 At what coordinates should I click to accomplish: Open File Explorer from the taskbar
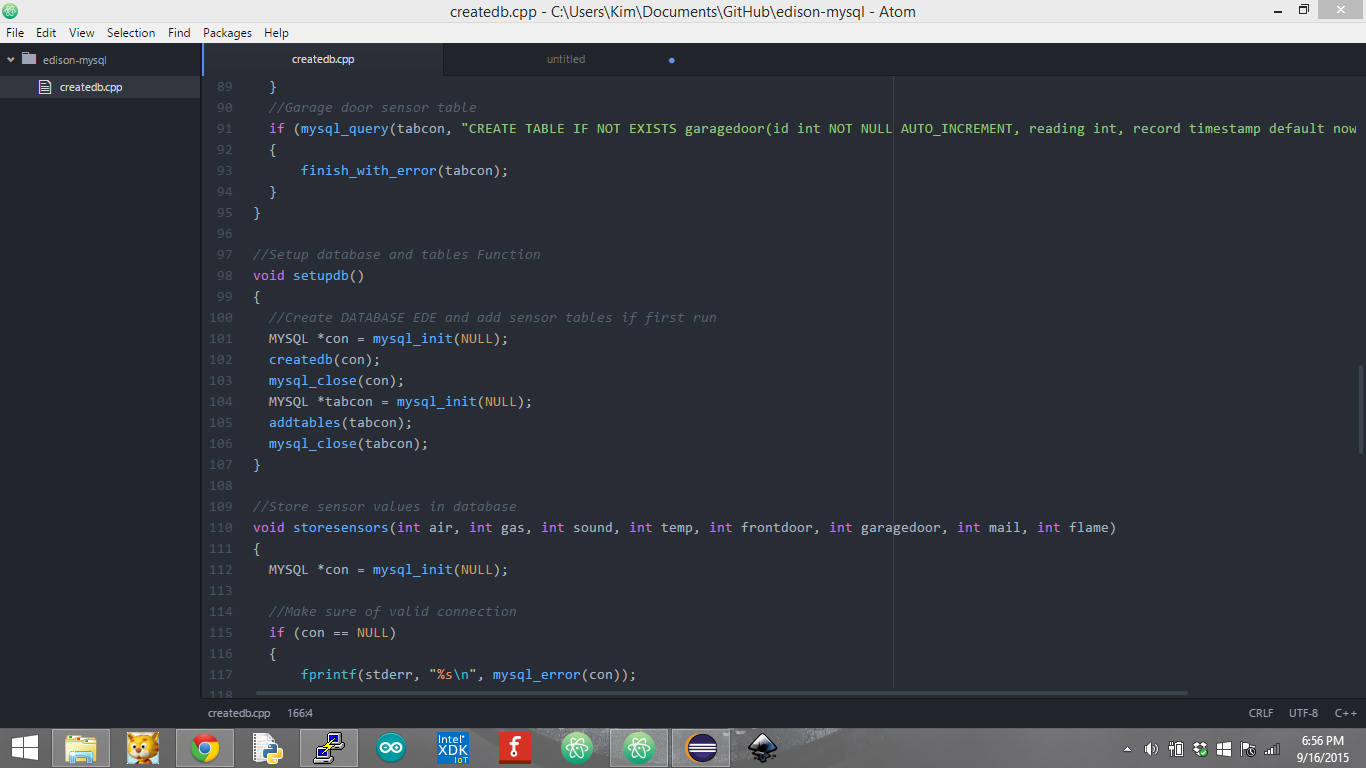point(81,748)
